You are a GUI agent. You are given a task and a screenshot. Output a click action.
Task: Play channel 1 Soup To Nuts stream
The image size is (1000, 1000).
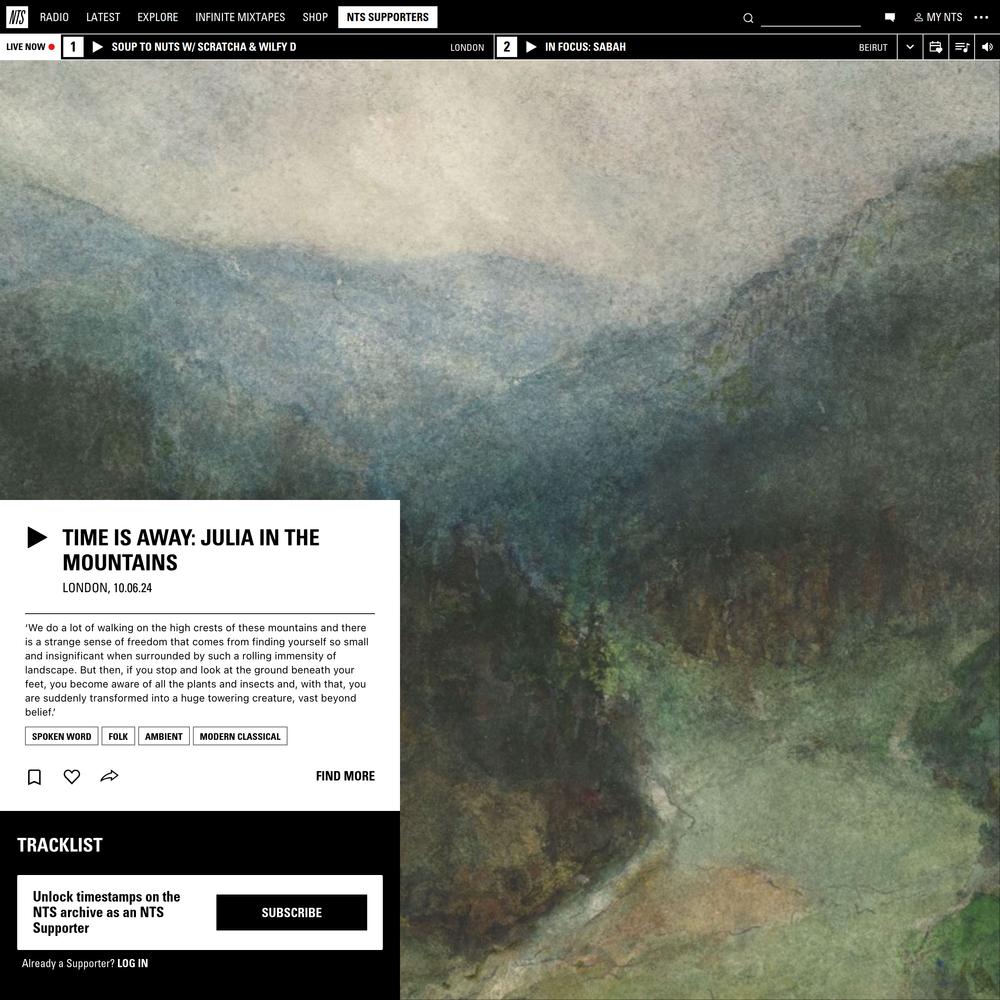98,47
